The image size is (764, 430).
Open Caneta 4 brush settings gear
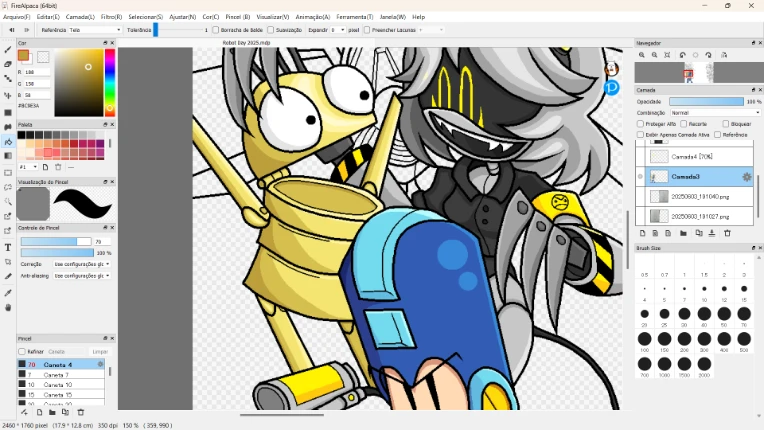point(100,364)
